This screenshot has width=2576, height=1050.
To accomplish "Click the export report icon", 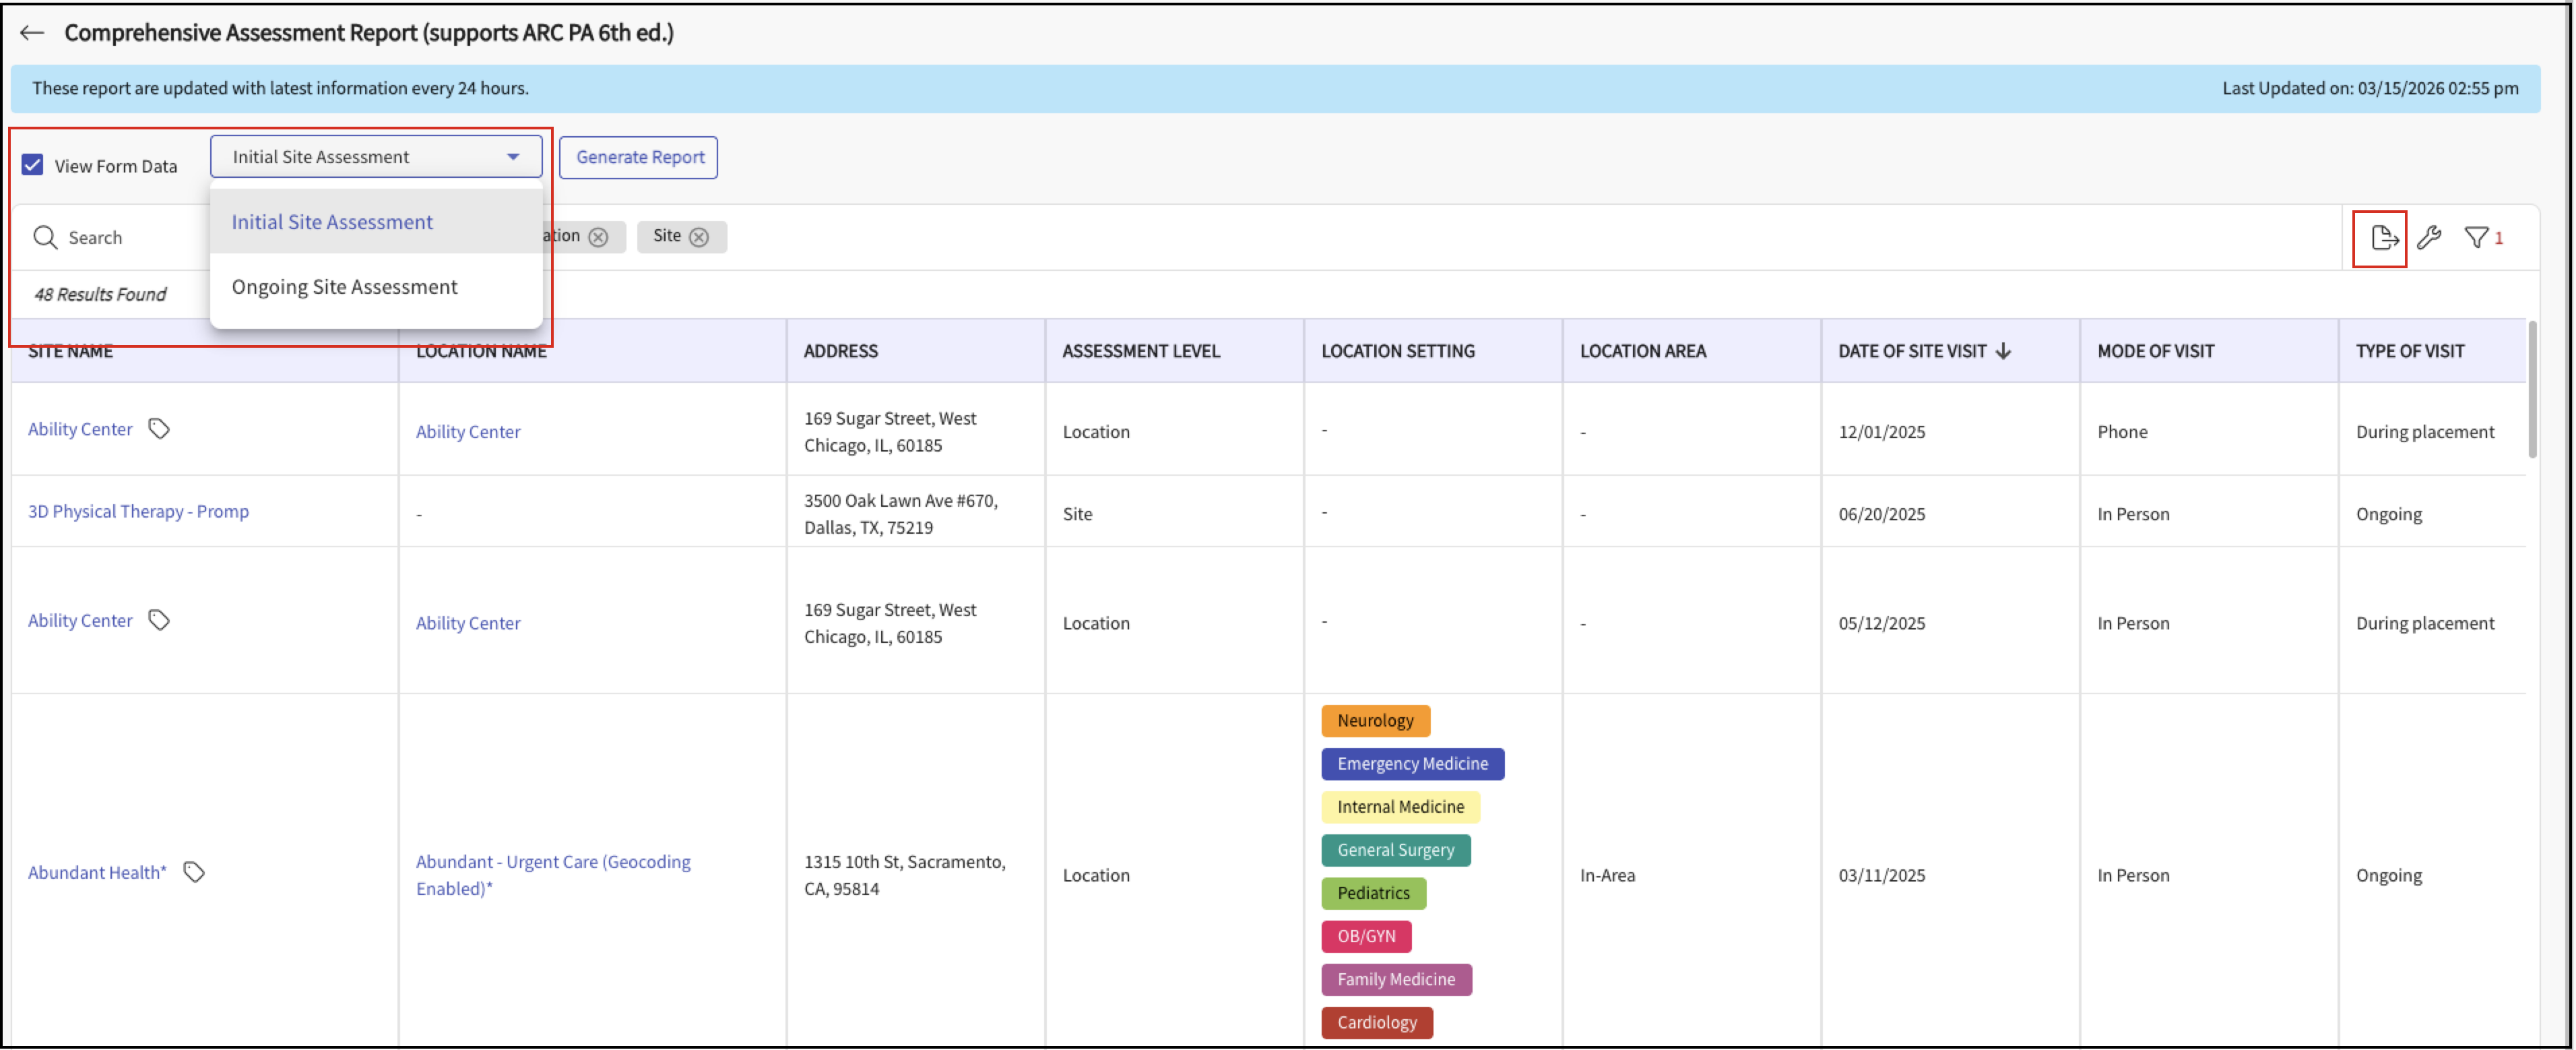I will coord(2383,238).
